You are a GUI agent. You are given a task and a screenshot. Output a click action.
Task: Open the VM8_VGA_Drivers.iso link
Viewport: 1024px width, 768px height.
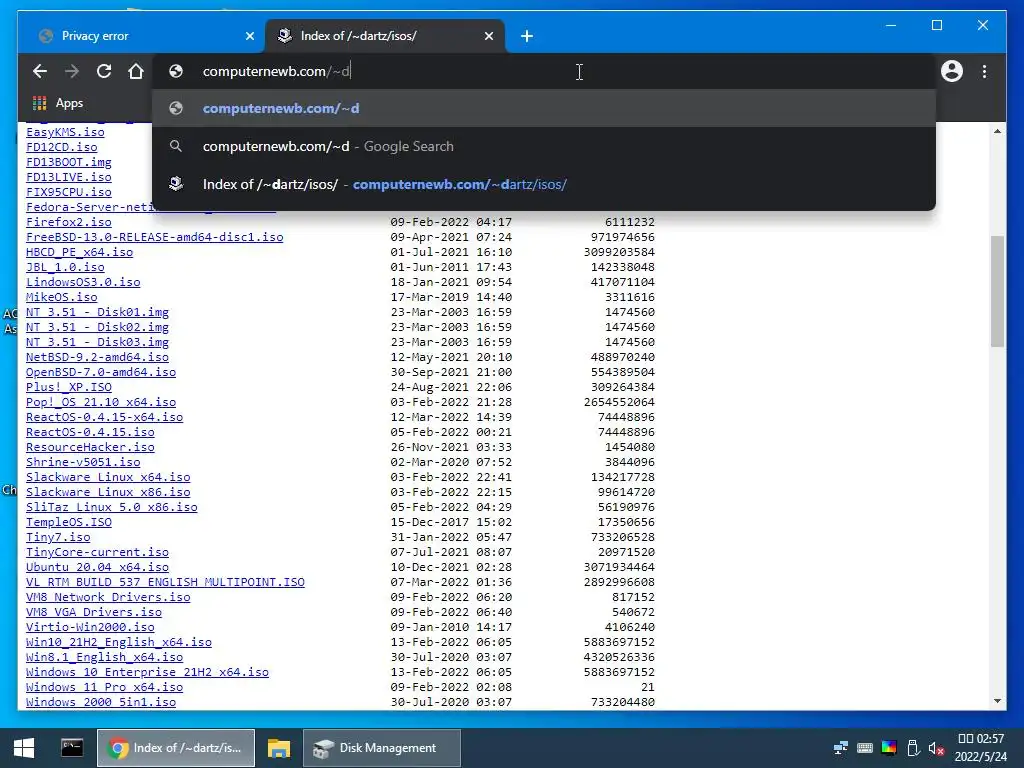[x=94, y=613]
